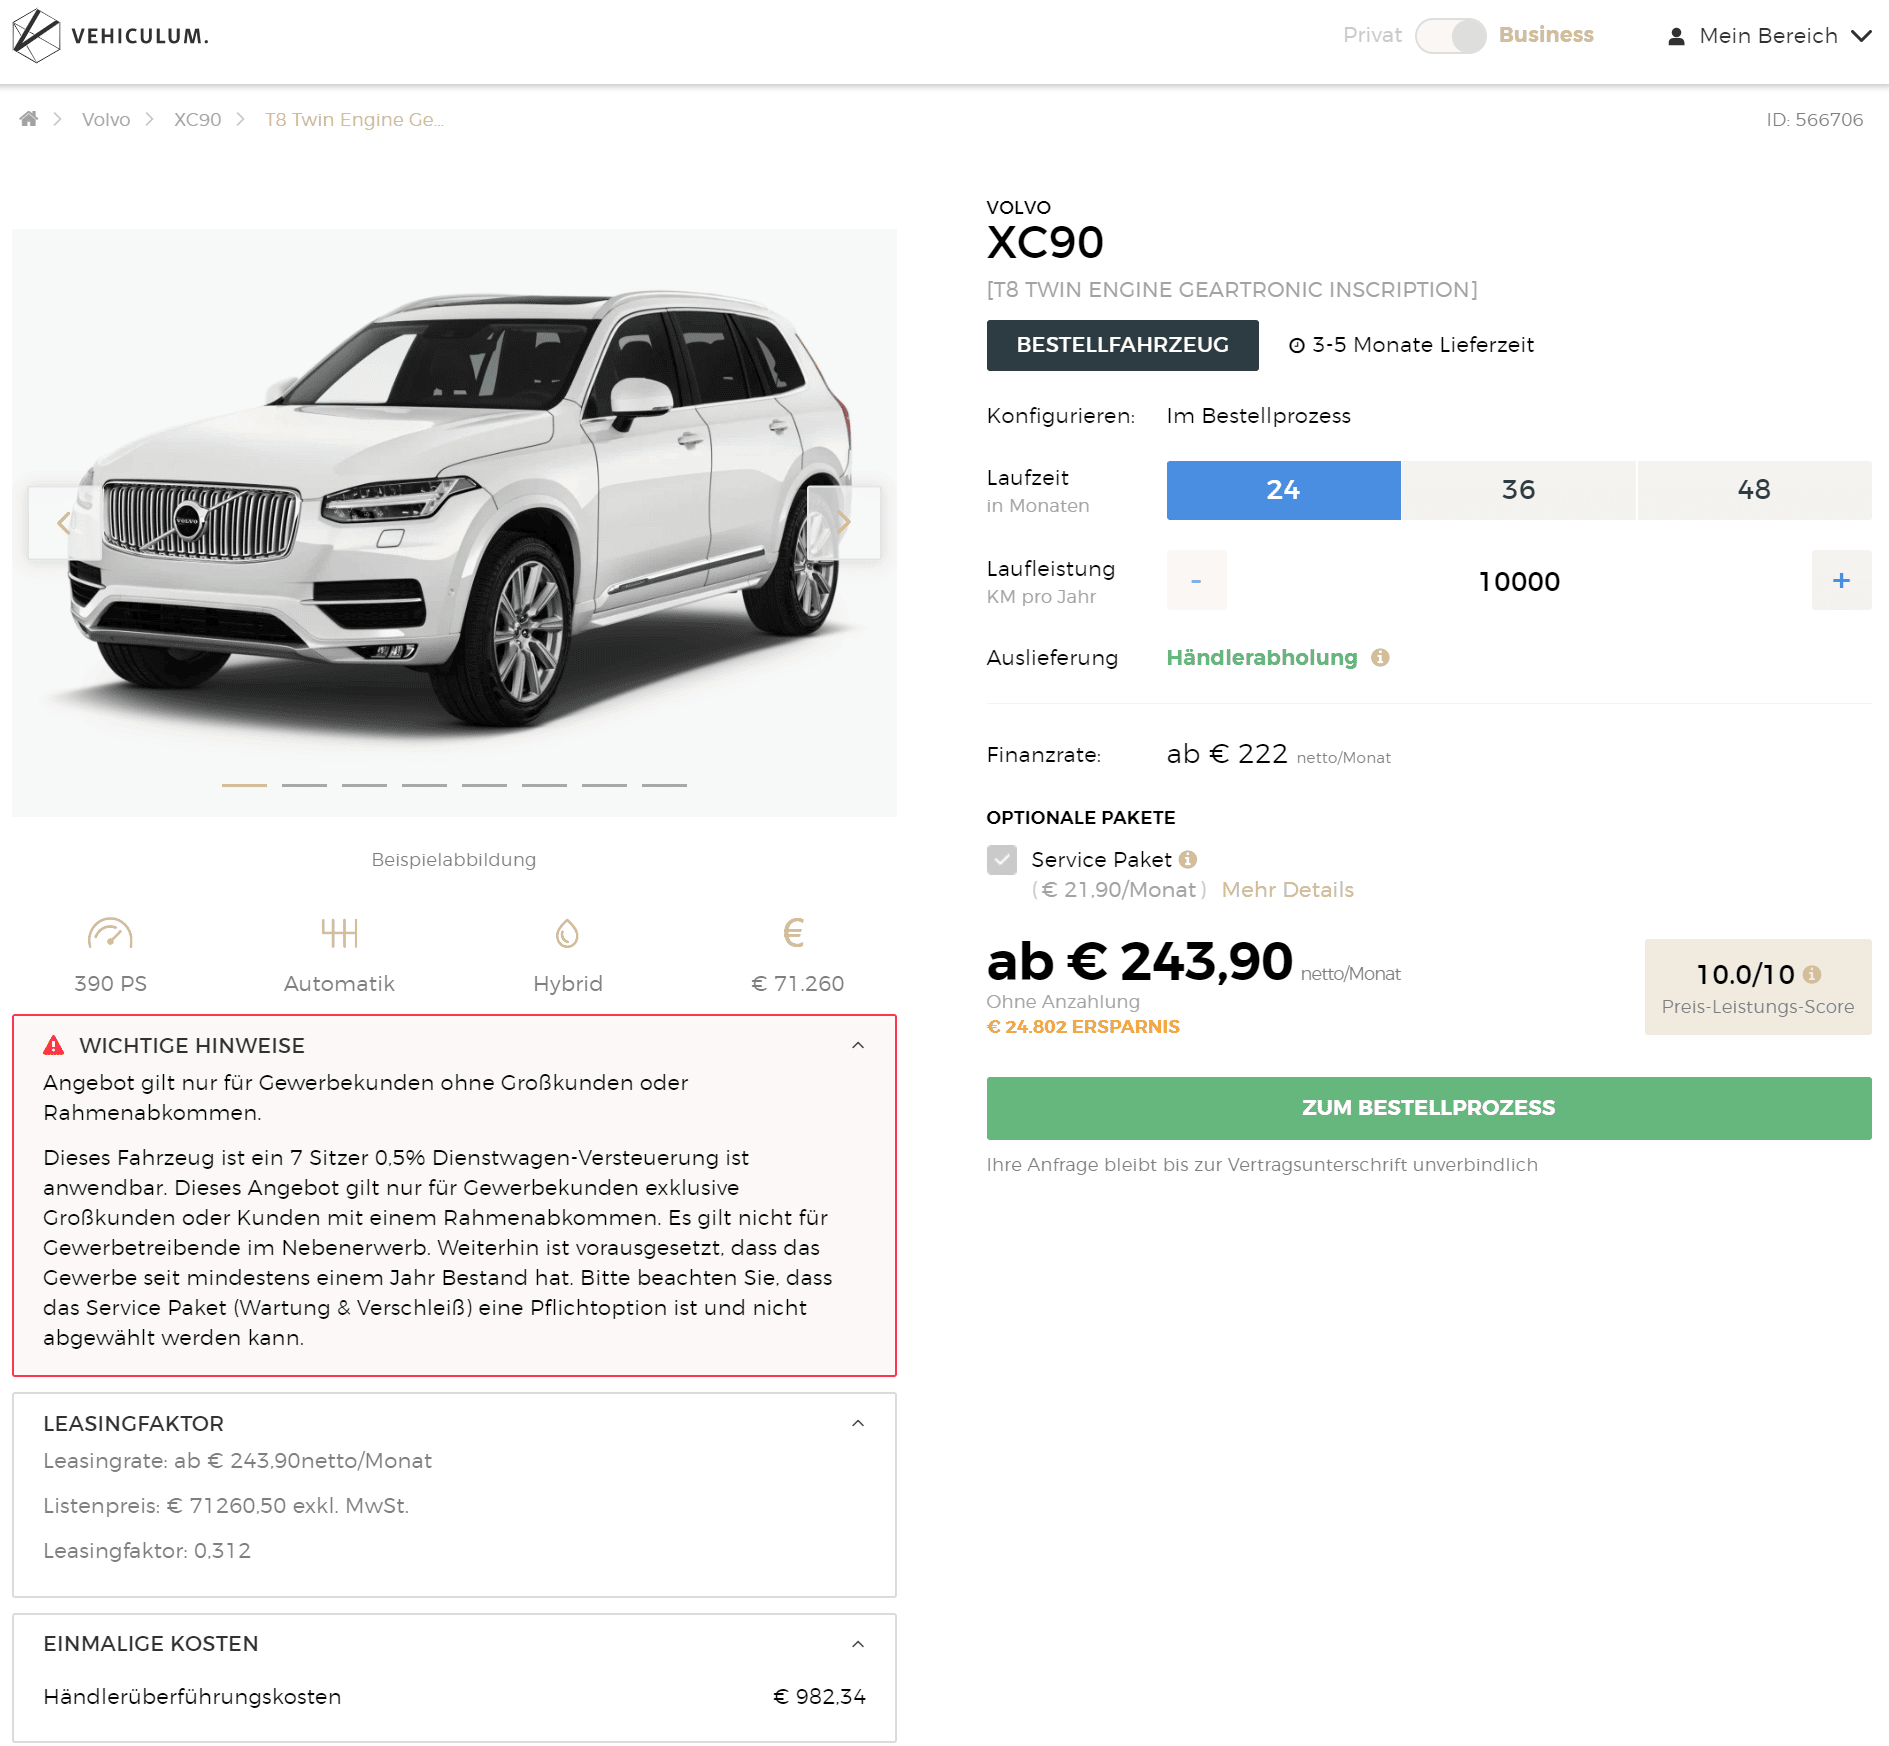Click the Vehiculum logo
Image resolution: width=1889 pixels, height=1746 pixels.
click(110, 36)
